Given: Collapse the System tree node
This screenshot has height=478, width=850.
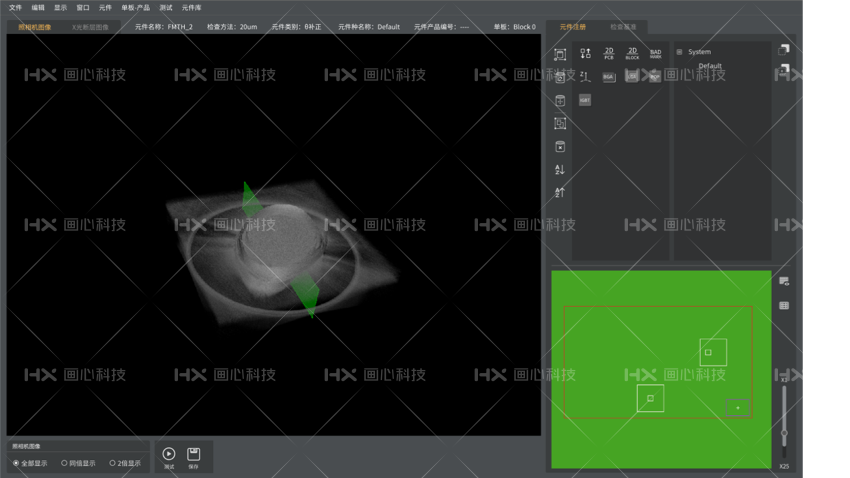Looking at the screenshot, I should point(680,52).
